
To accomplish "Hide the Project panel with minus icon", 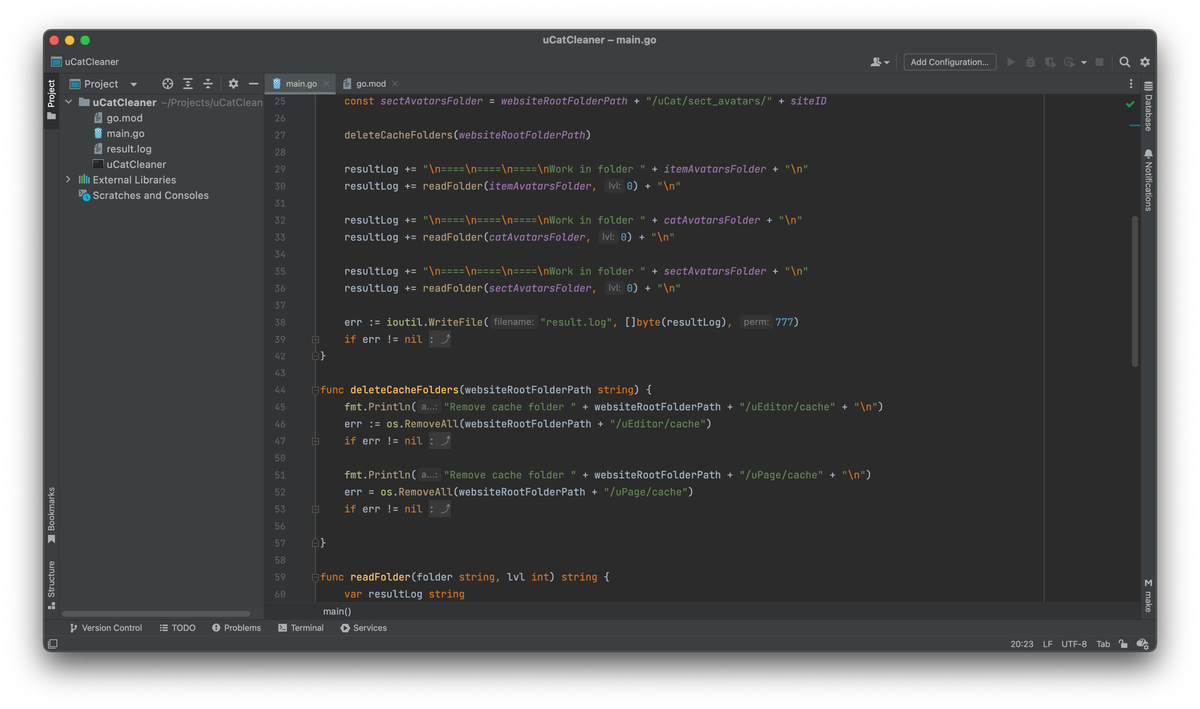I will (253, 84).
